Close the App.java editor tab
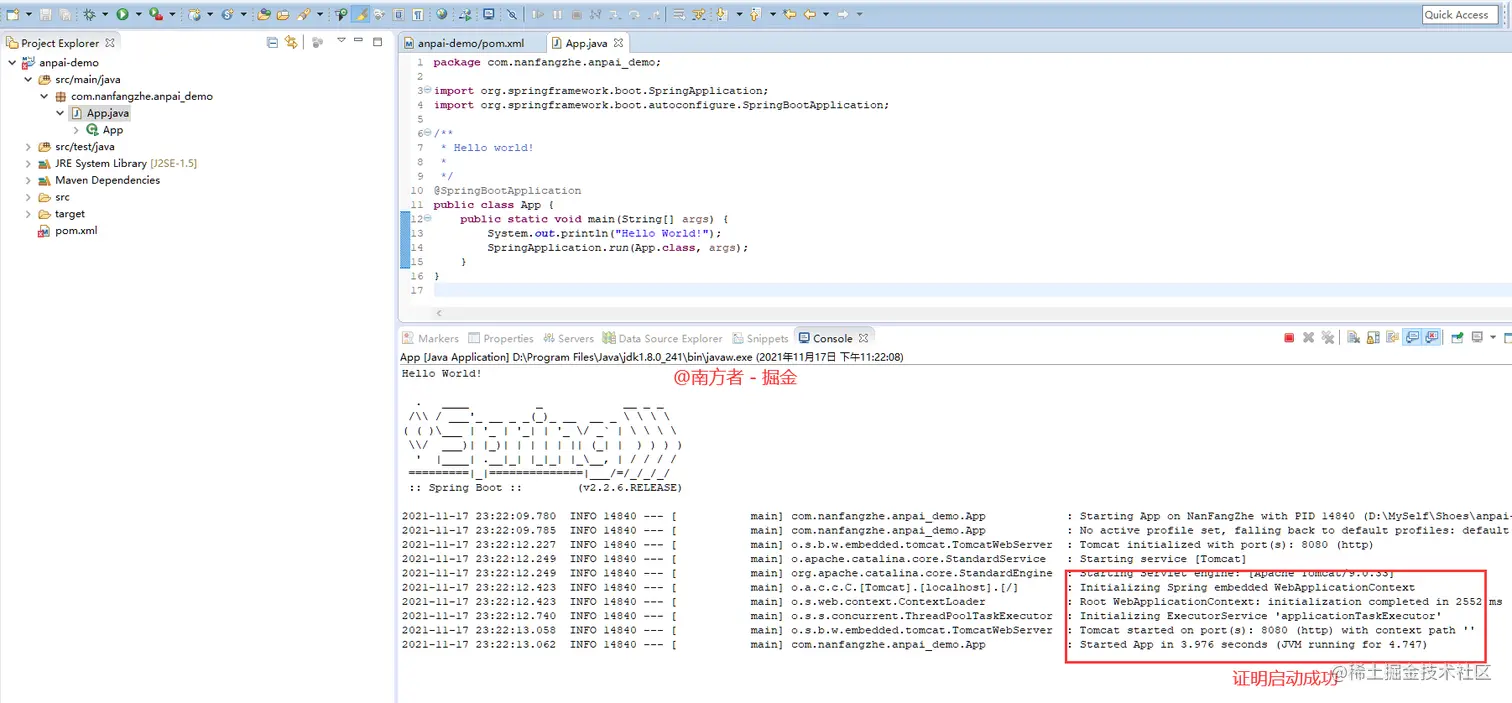Viewport: 1512px width, 703px height. [x=619, y=43]
